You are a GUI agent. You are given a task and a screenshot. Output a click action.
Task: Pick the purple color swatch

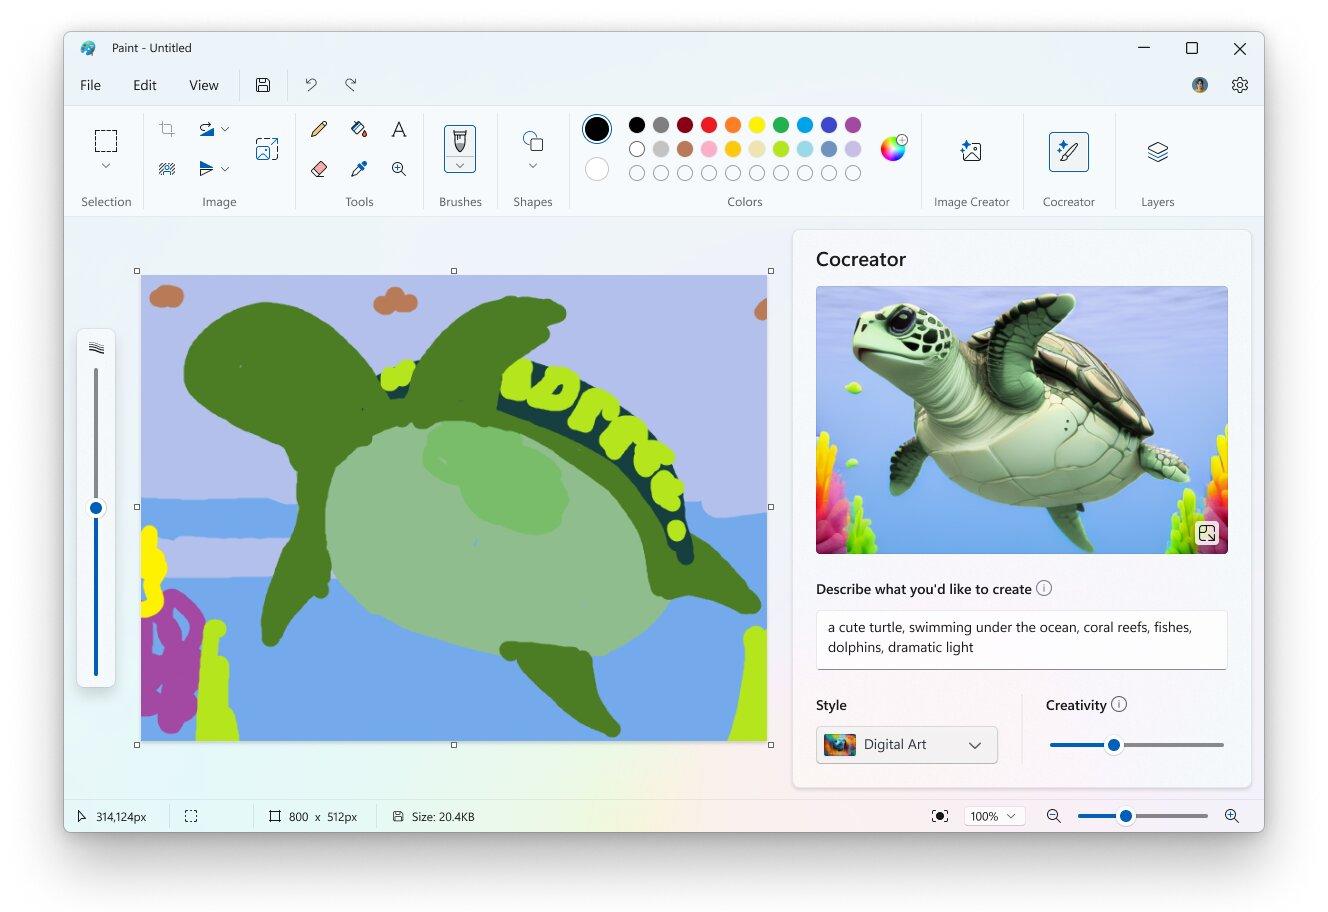point(853,125)
